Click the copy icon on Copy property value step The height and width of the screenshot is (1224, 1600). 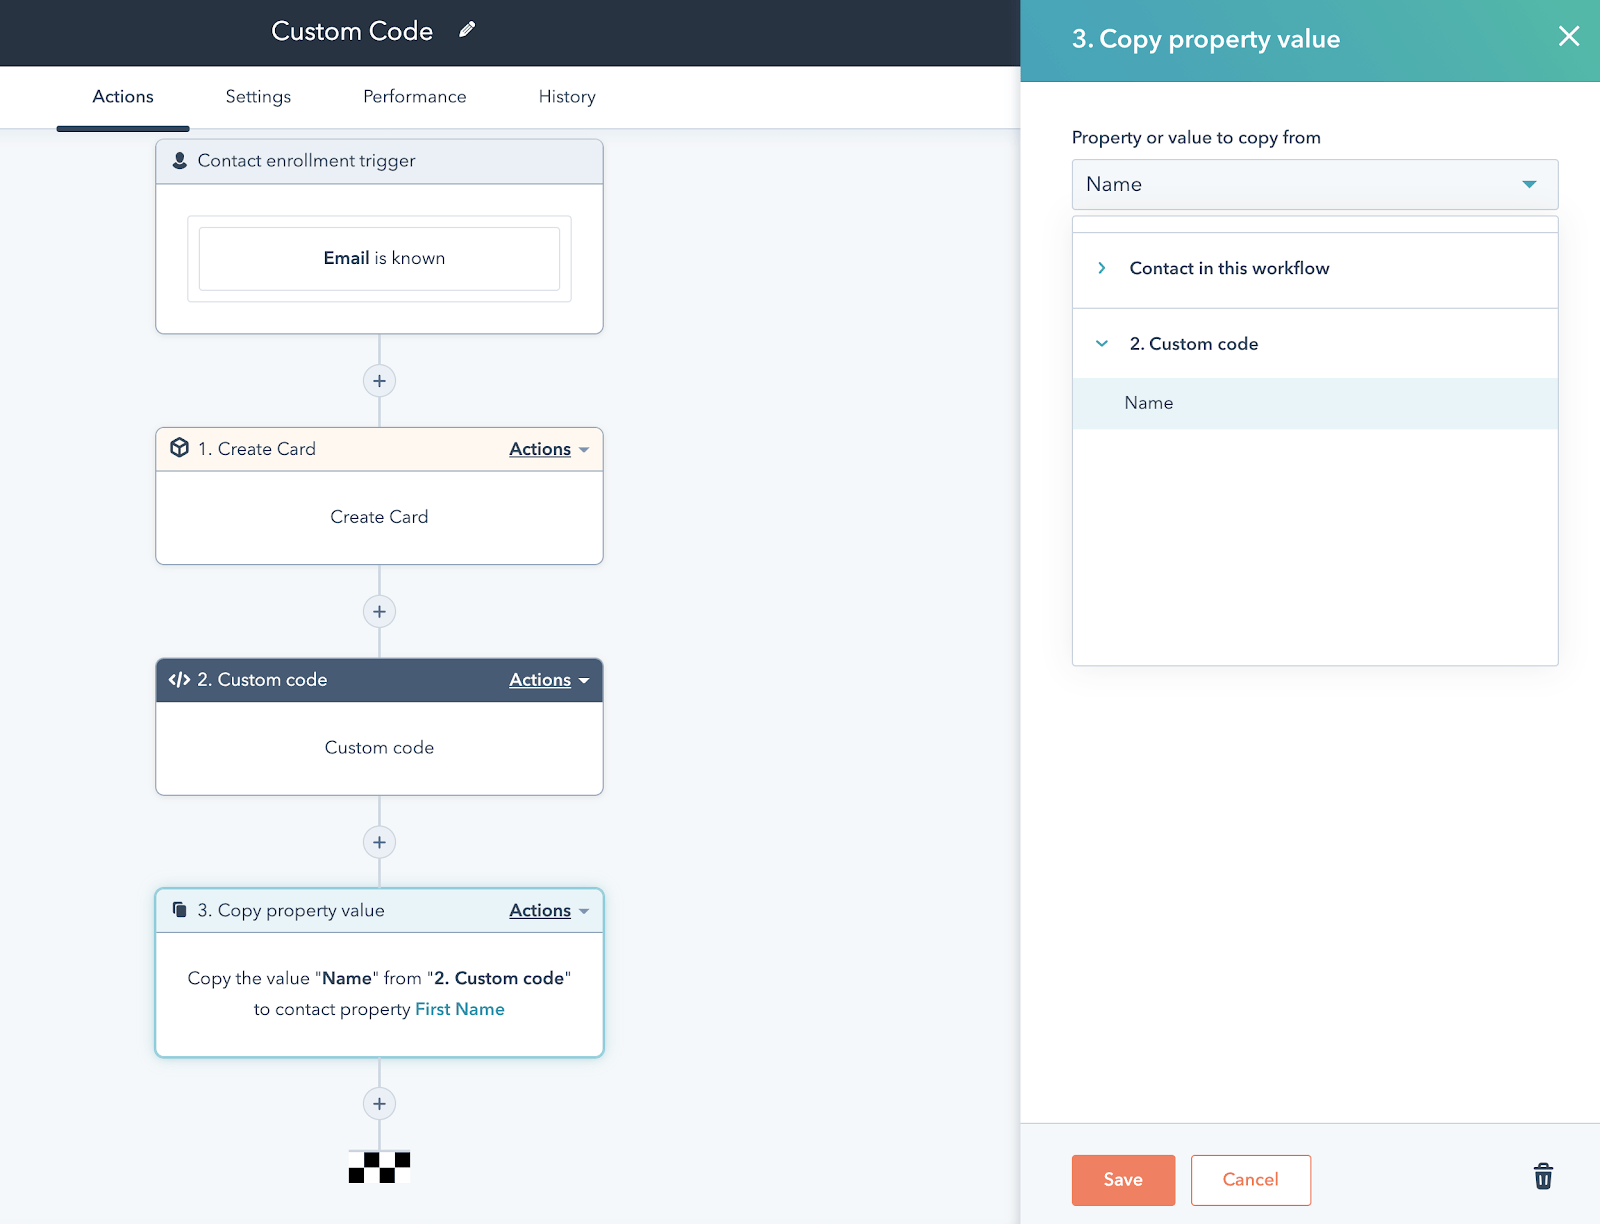pyautogui.click(x=178, y=910)
